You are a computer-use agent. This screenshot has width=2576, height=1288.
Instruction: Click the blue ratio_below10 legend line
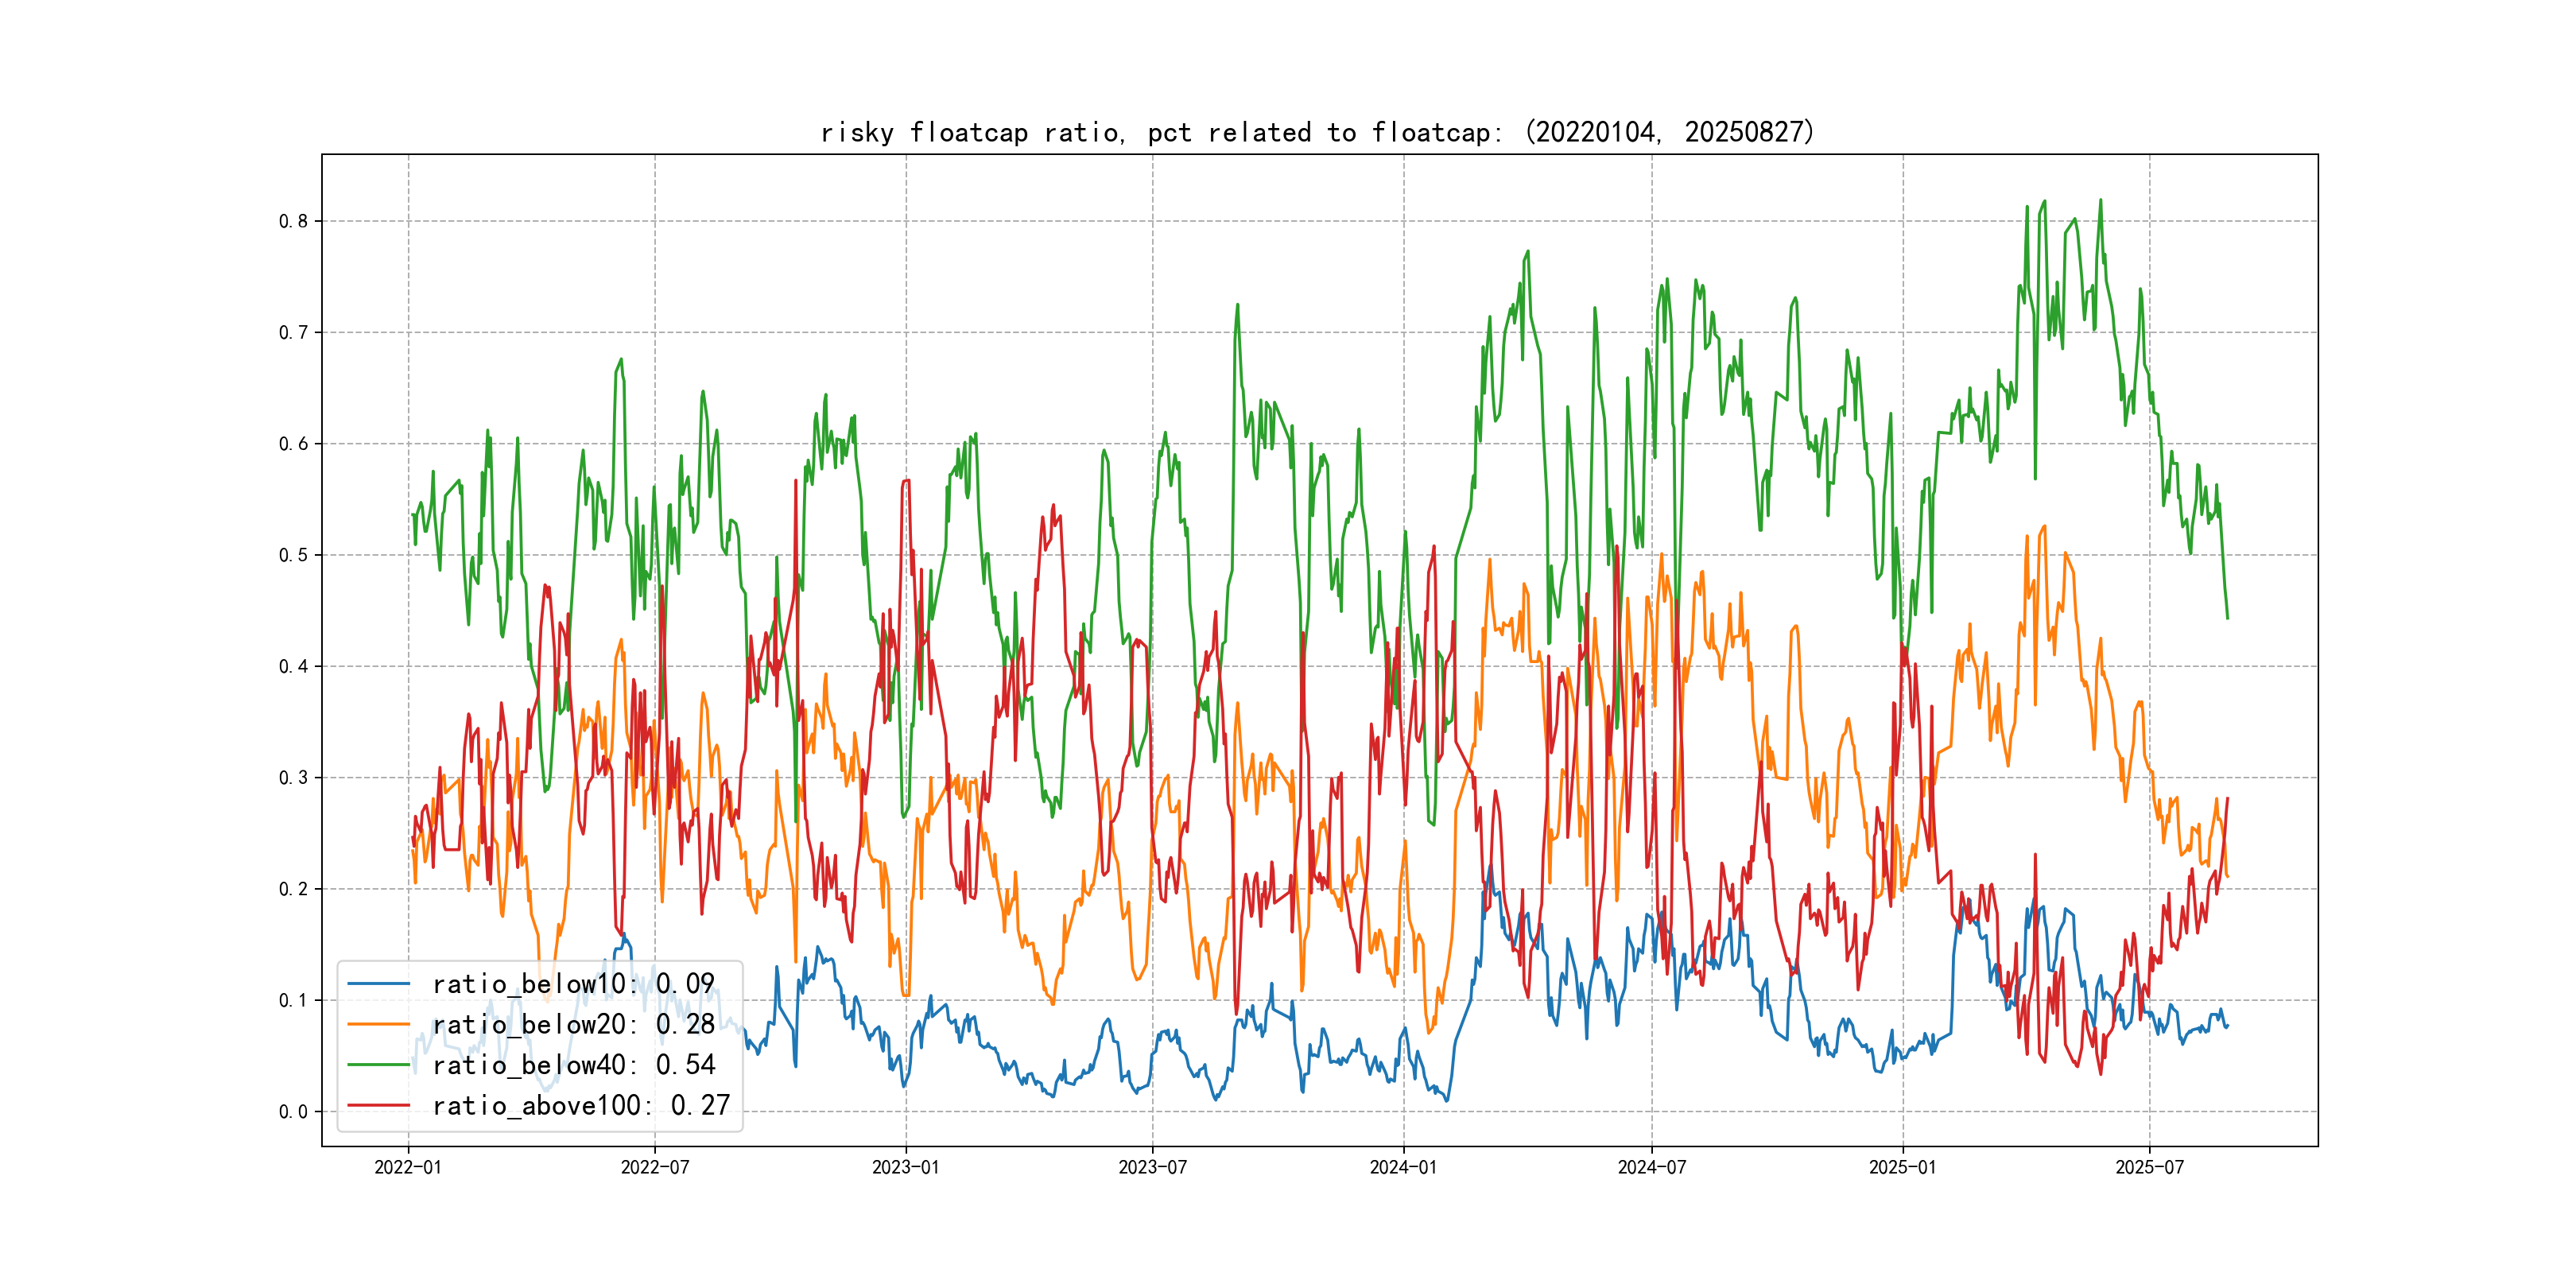click(x=378, y=984)
